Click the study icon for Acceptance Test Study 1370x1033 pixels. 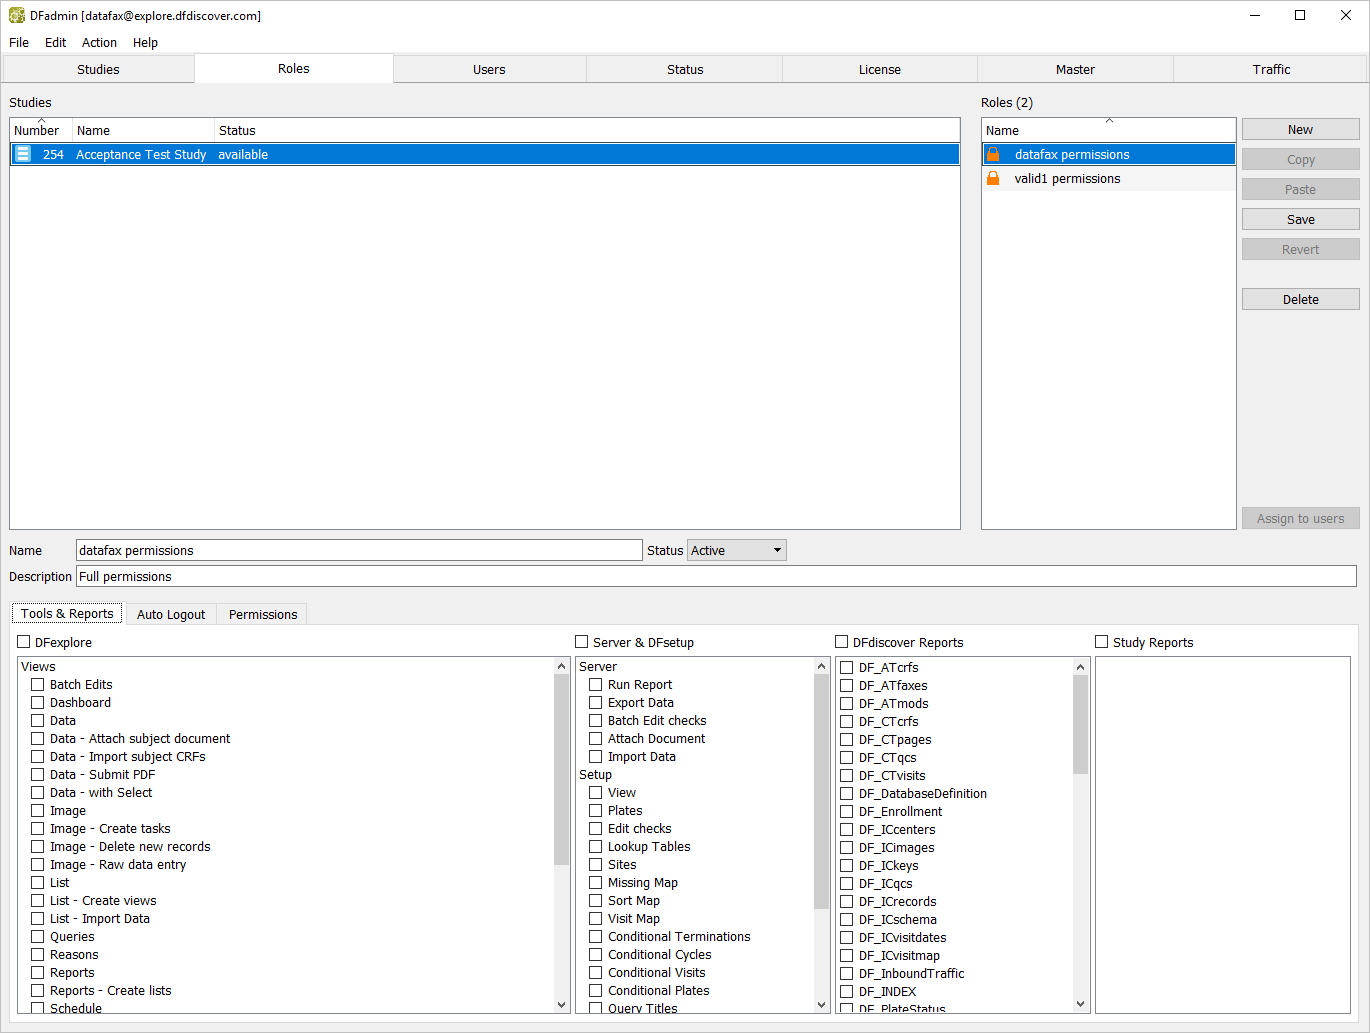point(23,154)
